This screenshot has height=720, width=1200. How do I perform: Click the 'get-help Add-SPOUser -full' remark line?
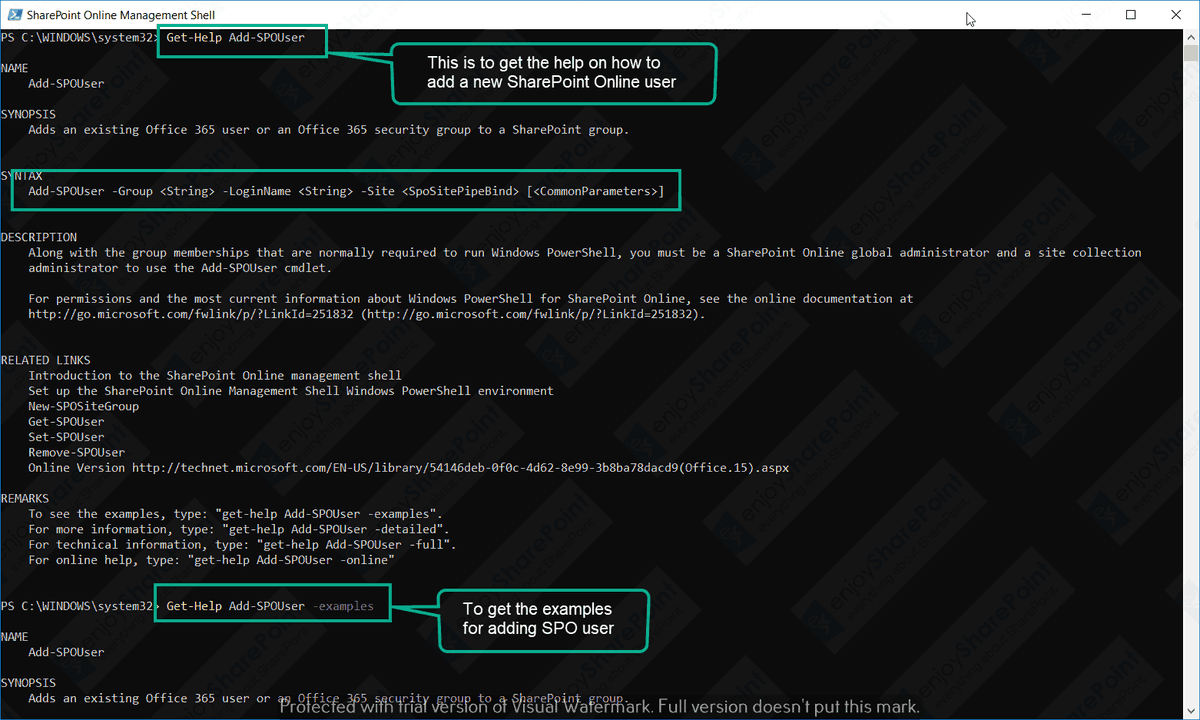tap(243, 545)
